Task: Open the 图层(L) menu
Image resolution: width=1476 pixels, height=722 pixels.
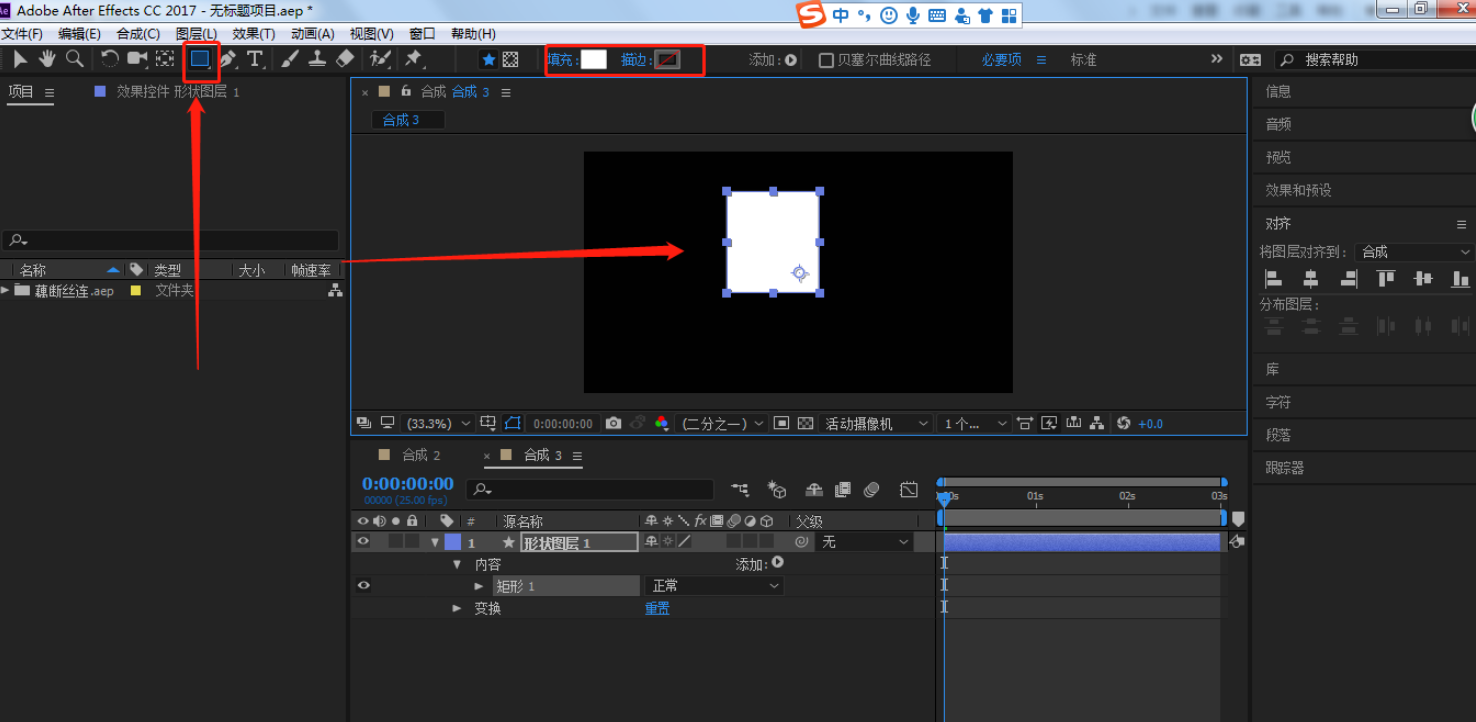Action: 196,34
